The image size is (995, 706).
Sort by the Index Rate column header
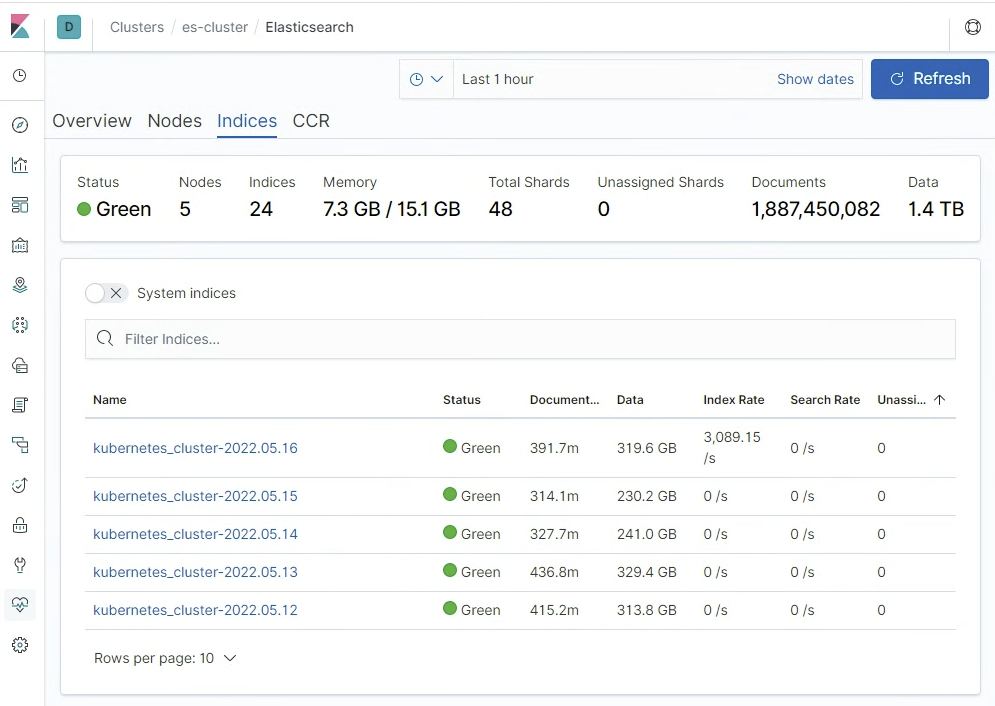pyautogui.click(x=734, y=400)
